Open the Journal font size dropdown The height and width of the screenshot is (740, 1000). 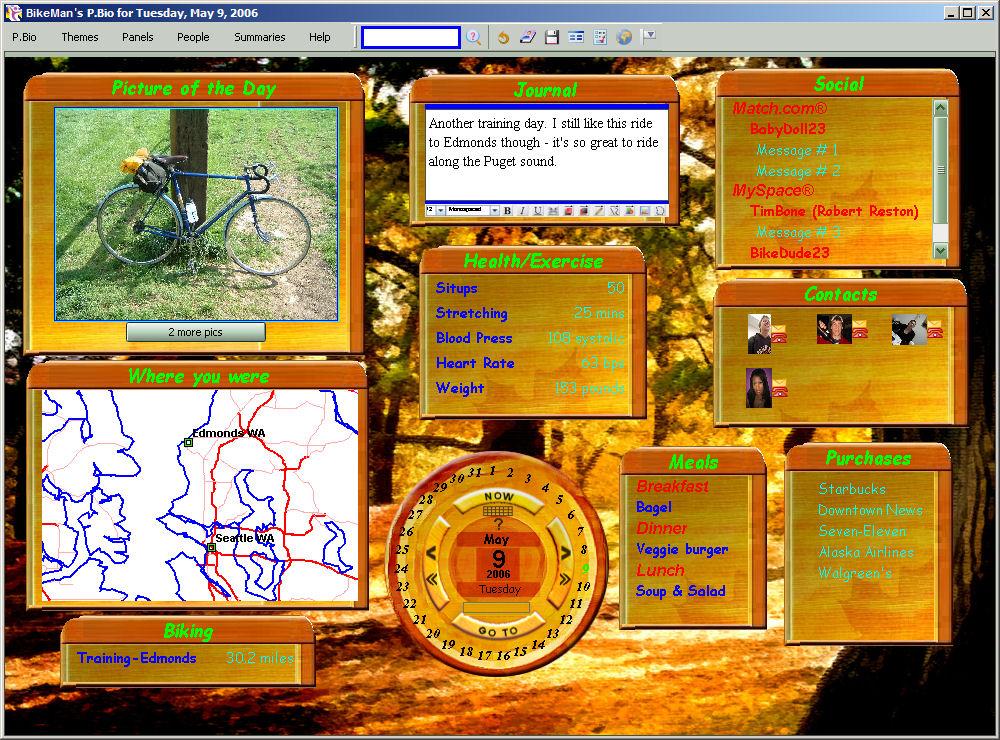coord(441,211)
